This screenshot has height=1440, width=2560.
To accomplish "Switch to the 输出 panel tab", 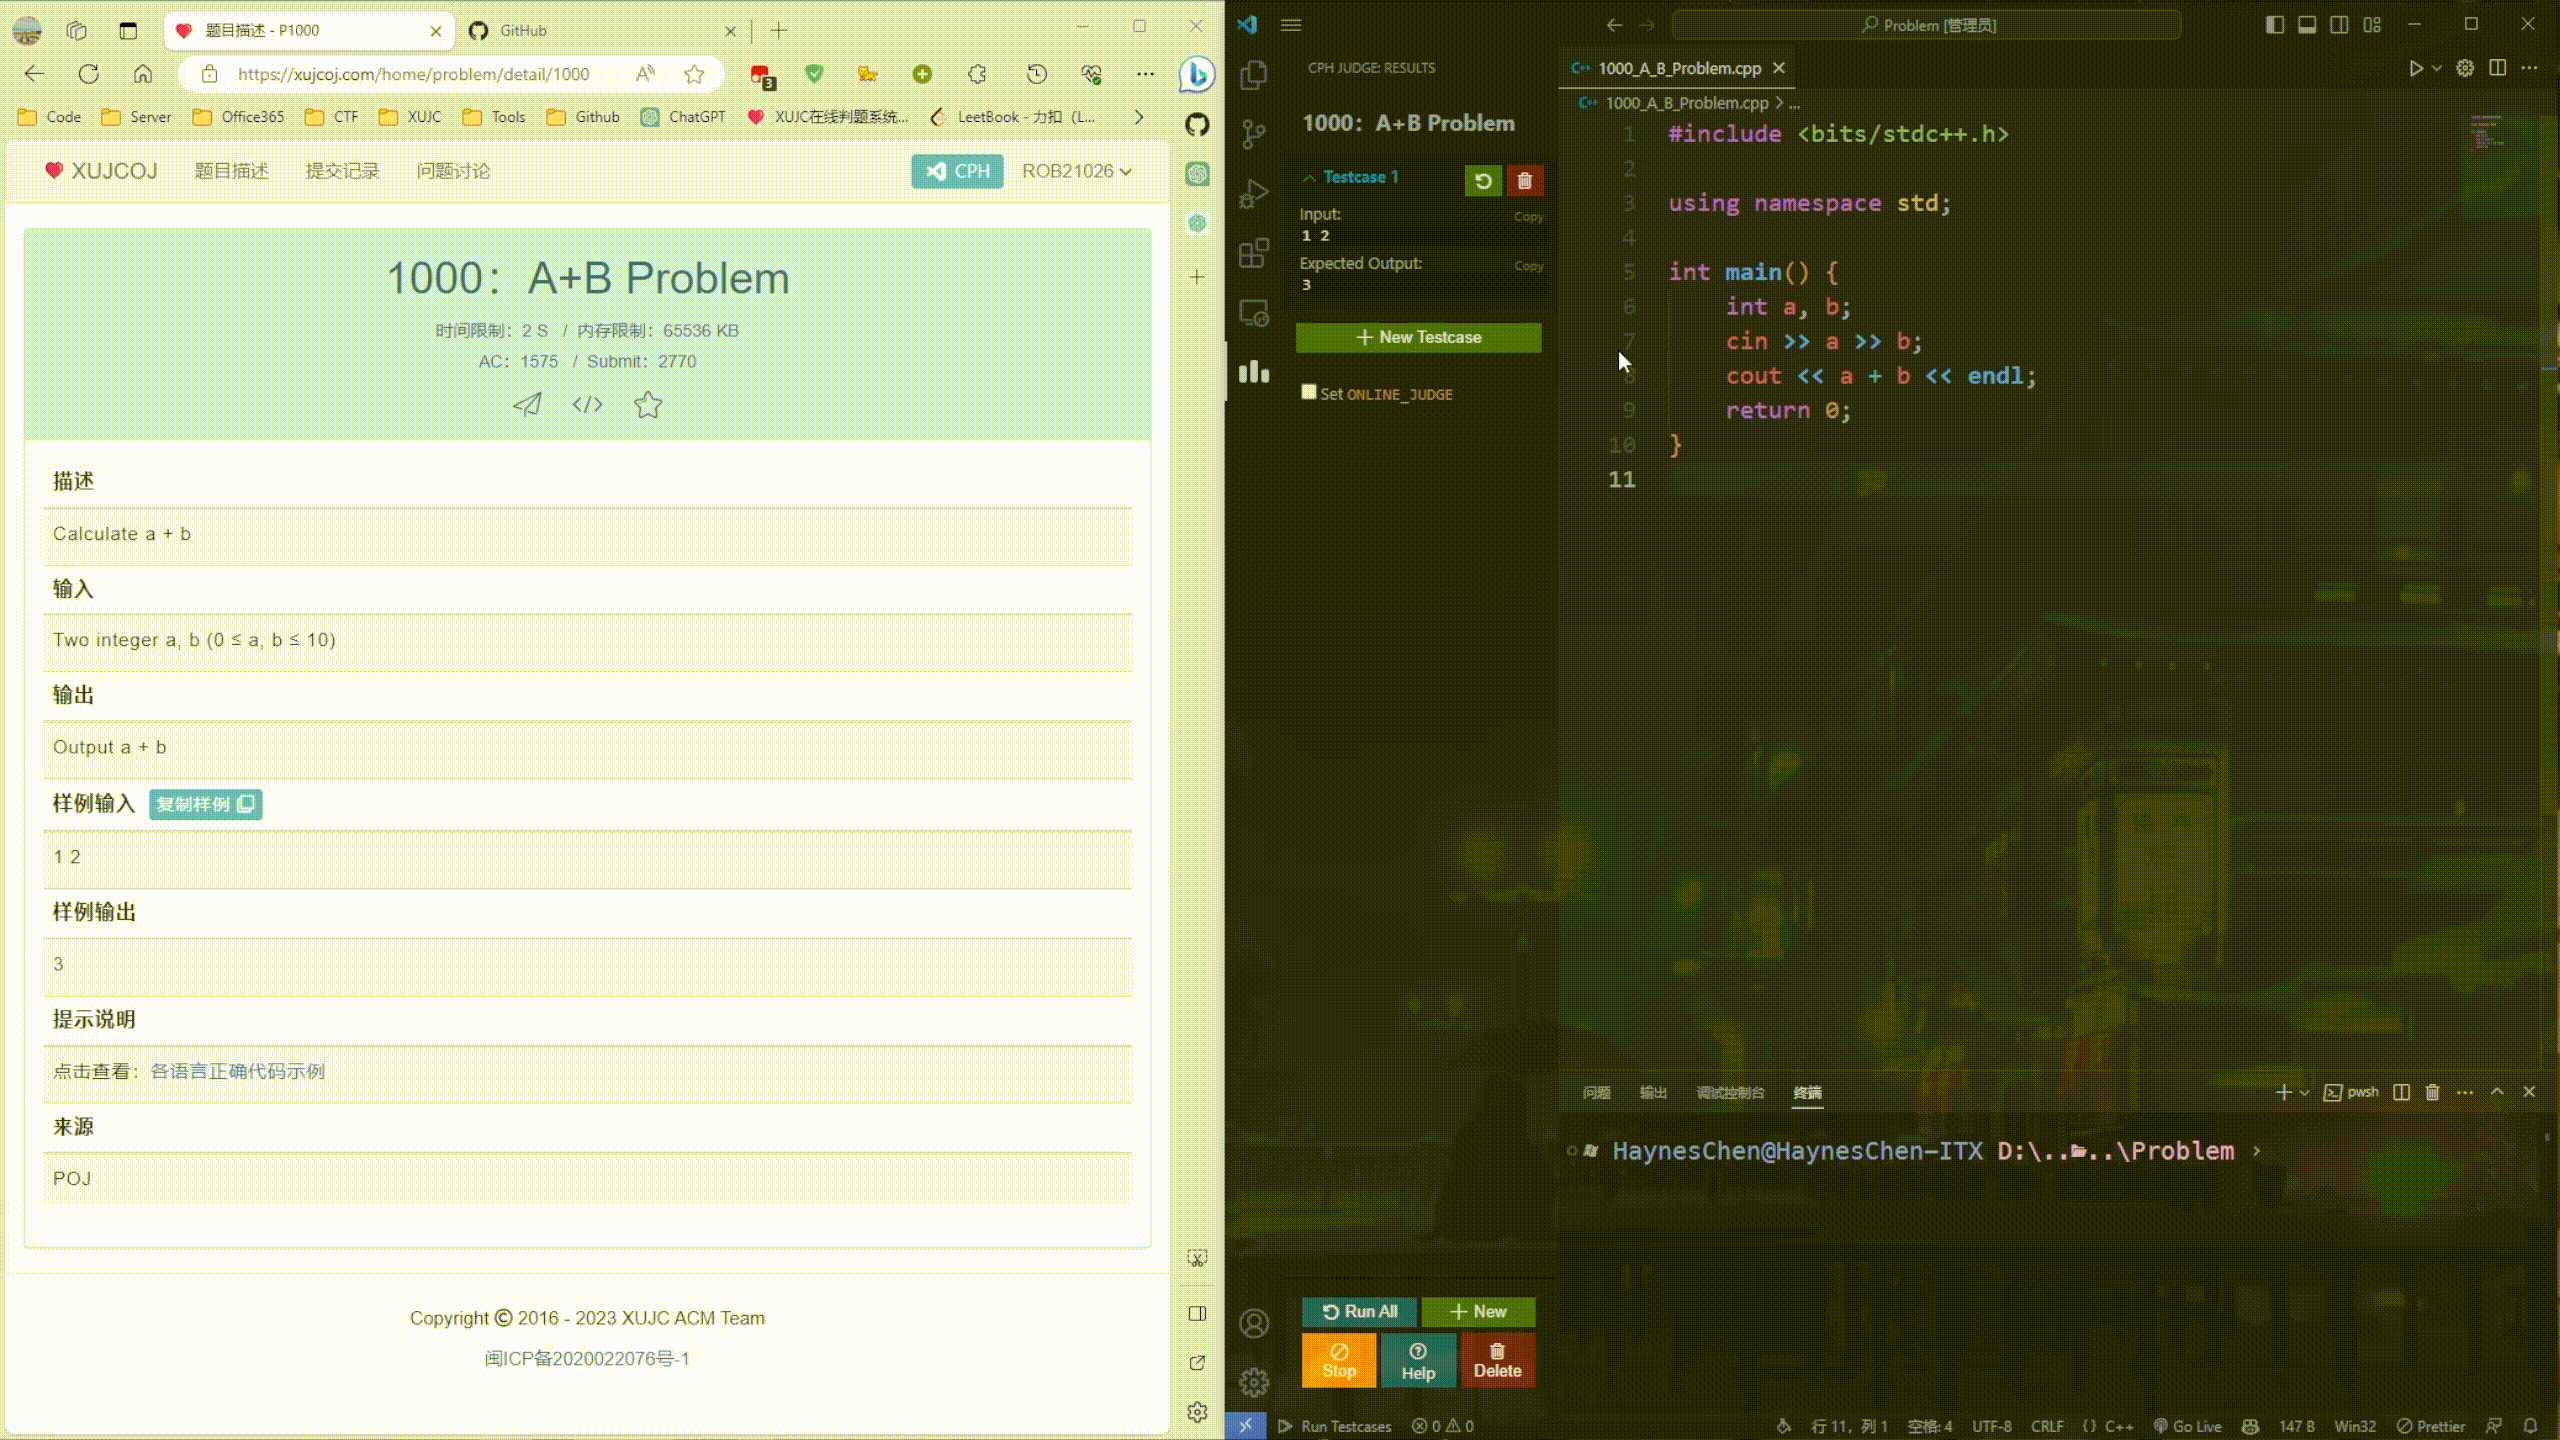I will (x=1653, y=1093).
